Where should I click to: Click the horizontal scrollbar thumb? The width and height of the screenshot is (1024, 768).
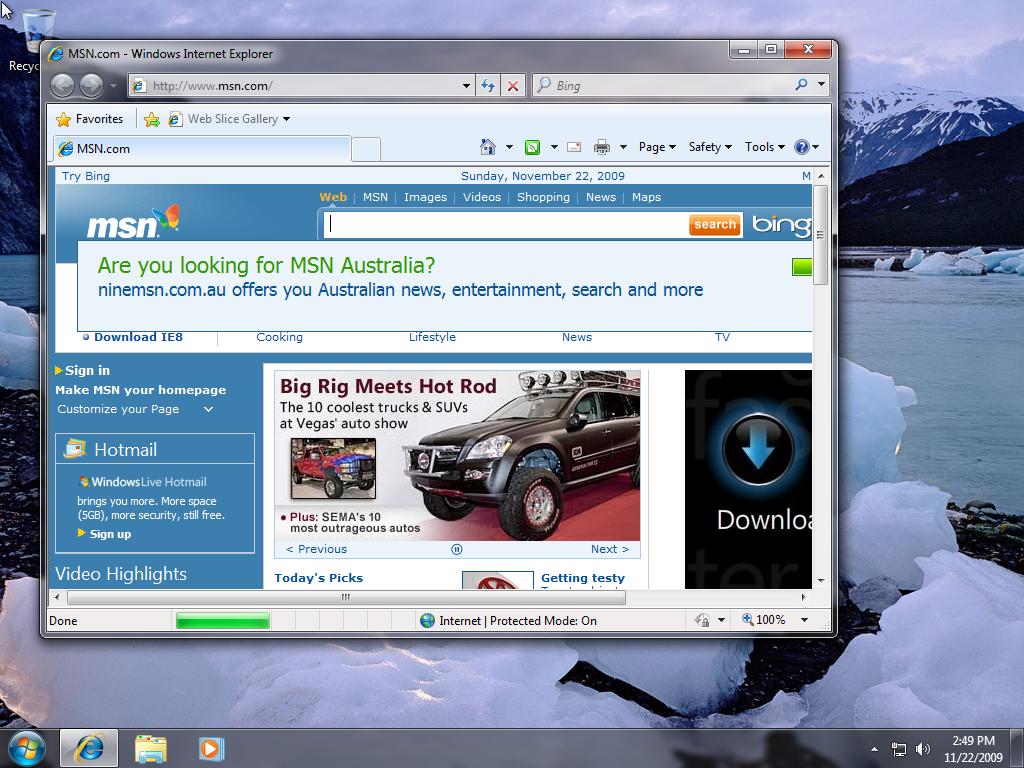345,597
